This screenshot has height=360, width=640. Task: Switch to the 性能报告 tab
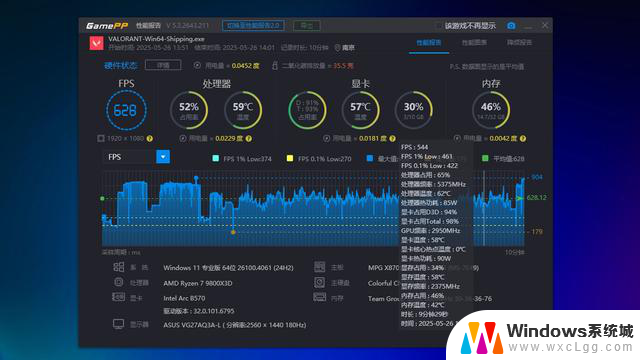click(x=429, y=43)
